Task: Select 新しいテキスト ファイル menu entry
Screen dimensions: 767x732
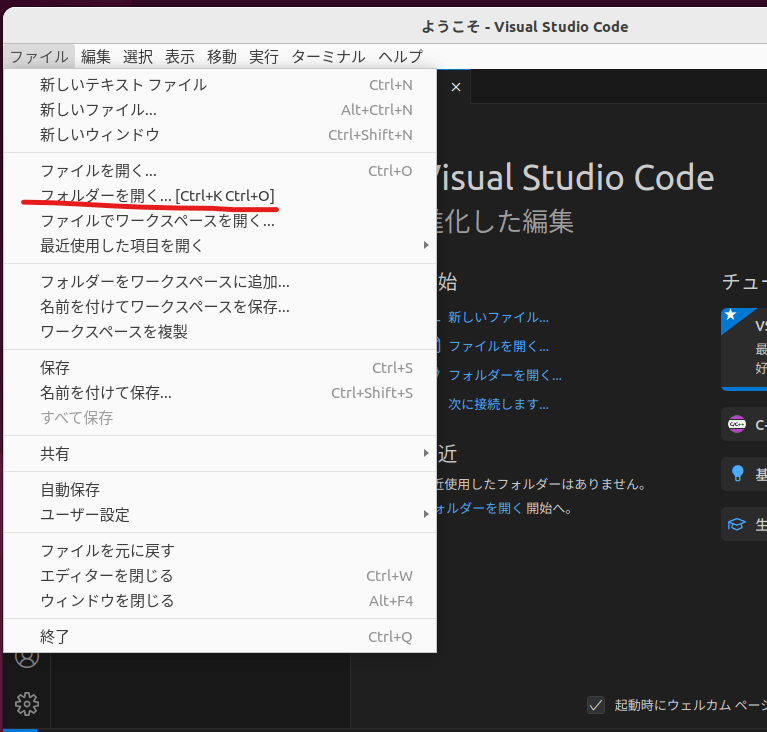Action: [x=220, y=85]
